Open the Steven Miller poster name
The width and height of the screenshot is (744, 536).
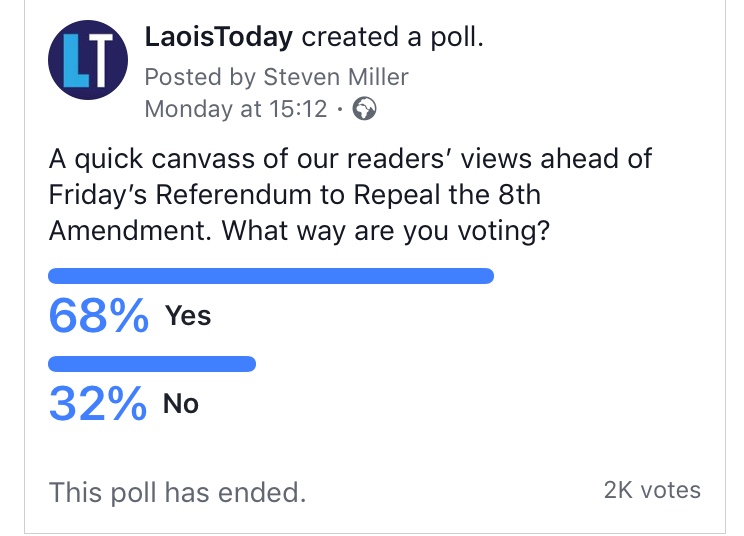click(x=335, y=77)
